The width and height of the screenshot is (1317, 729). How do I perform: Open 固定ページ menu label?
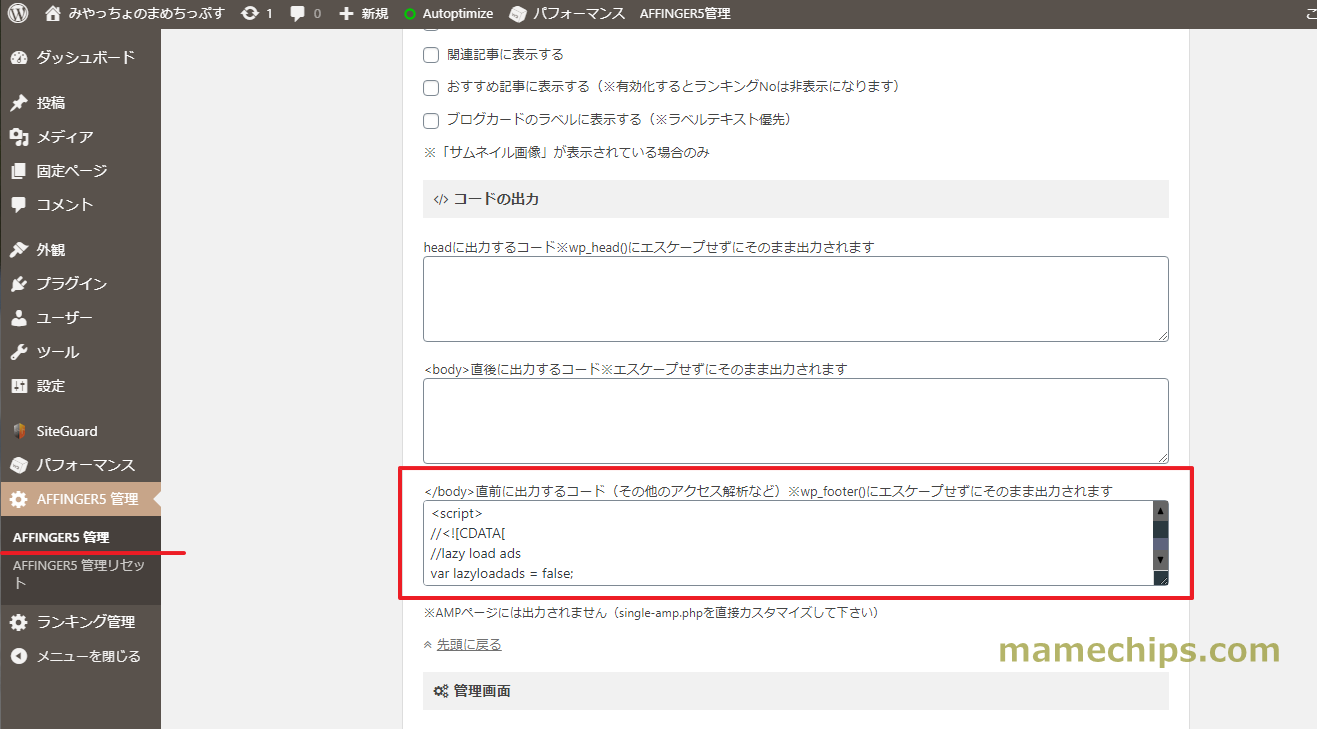(x=72, y=171)
